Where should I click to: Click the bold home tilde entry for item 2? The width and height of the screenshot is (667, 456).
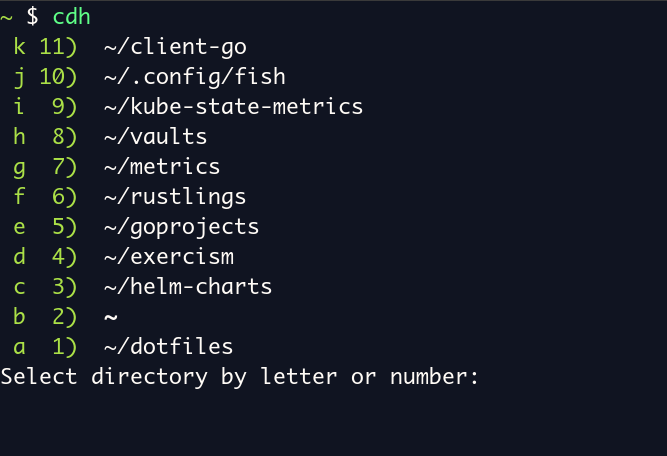coord(110,317)
